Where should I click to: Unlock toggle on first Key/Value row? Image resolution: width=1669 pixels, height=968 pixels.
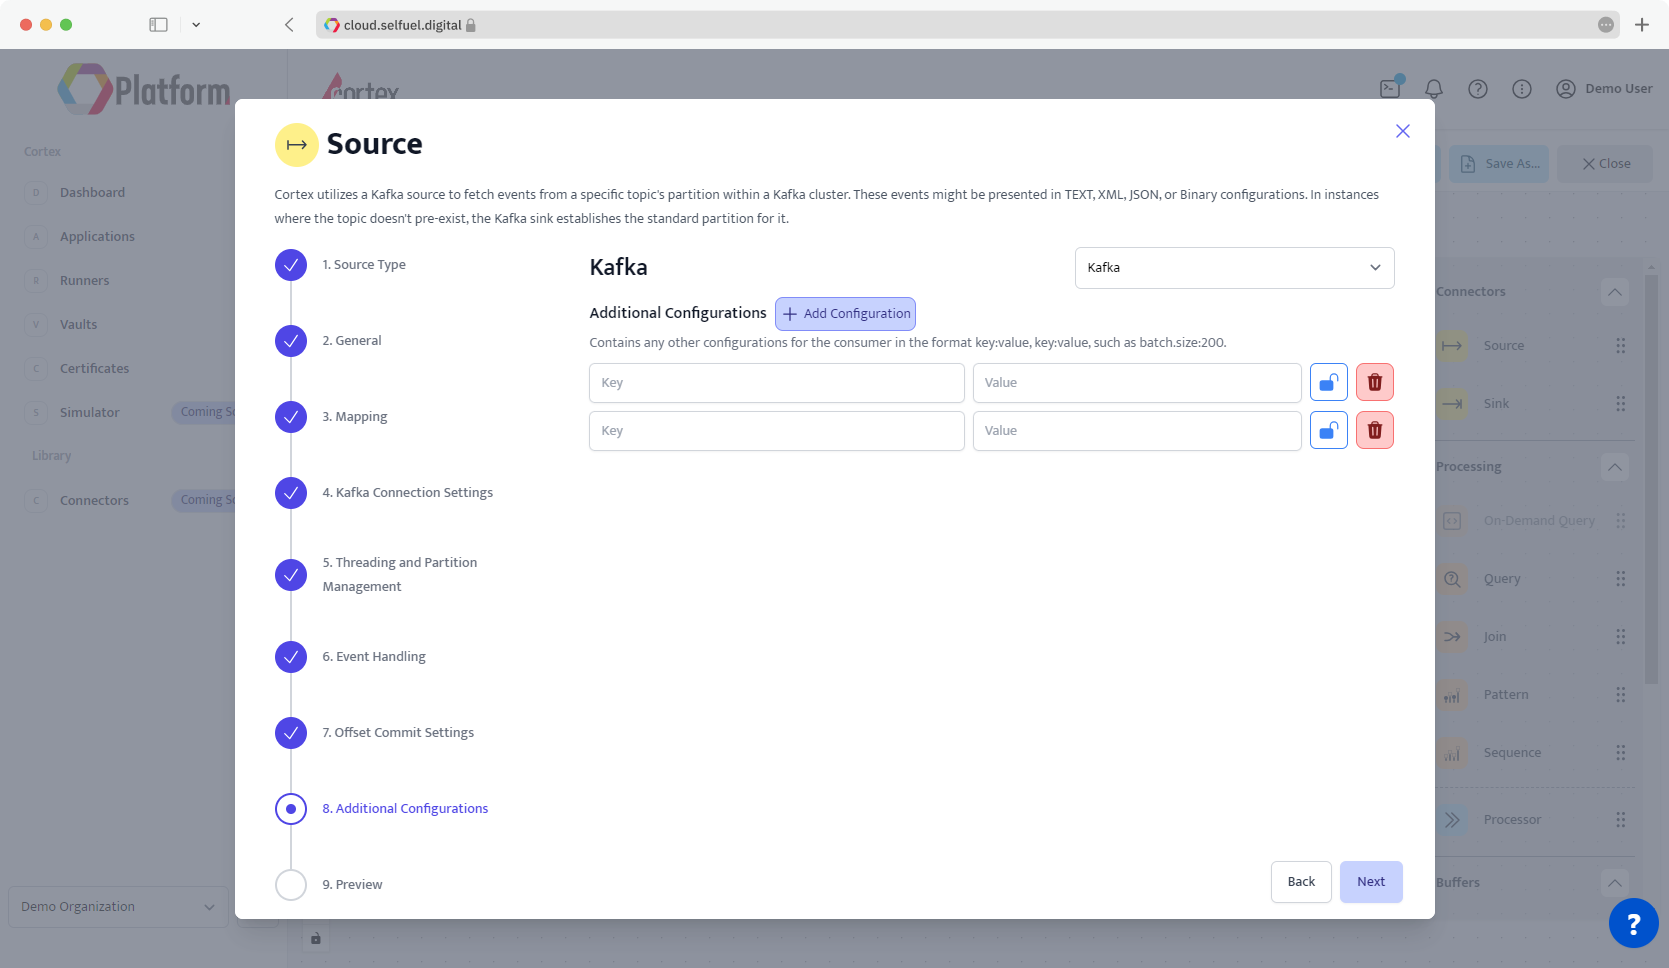pyautogui.click(x=1328, y=382)
